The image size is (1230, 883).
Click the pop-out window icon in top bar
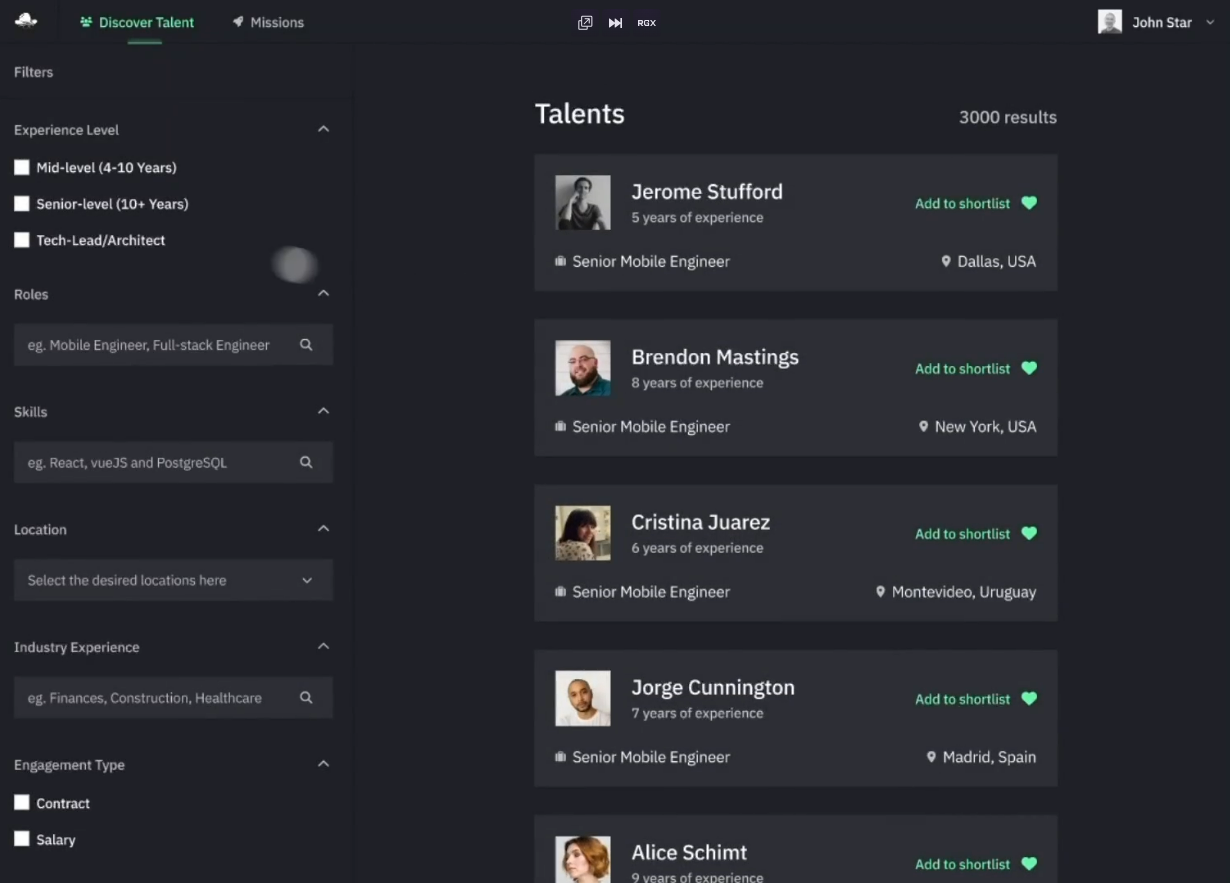click(x=585, y=23)
